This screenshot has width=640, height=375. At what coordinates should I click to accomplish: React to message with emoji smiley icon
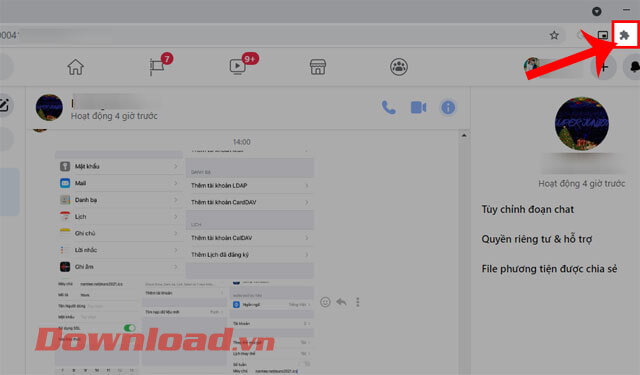tap(325, 302)
